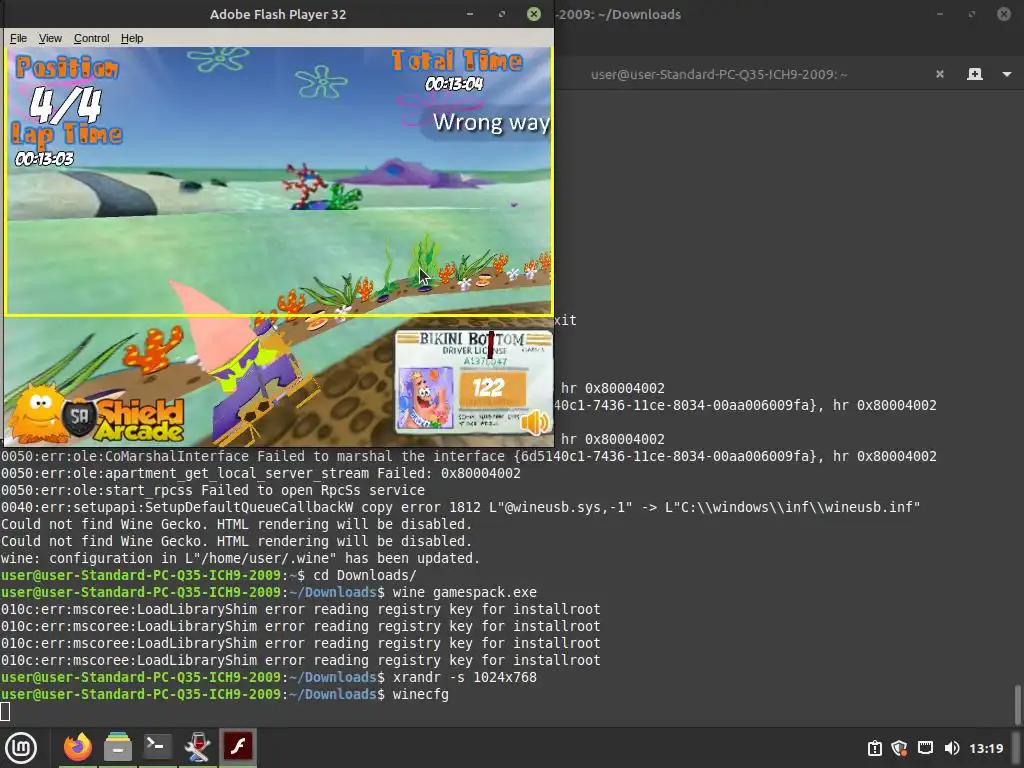
Task: Click the Adobe Flash Player 32 title bar
Action: 278,14
